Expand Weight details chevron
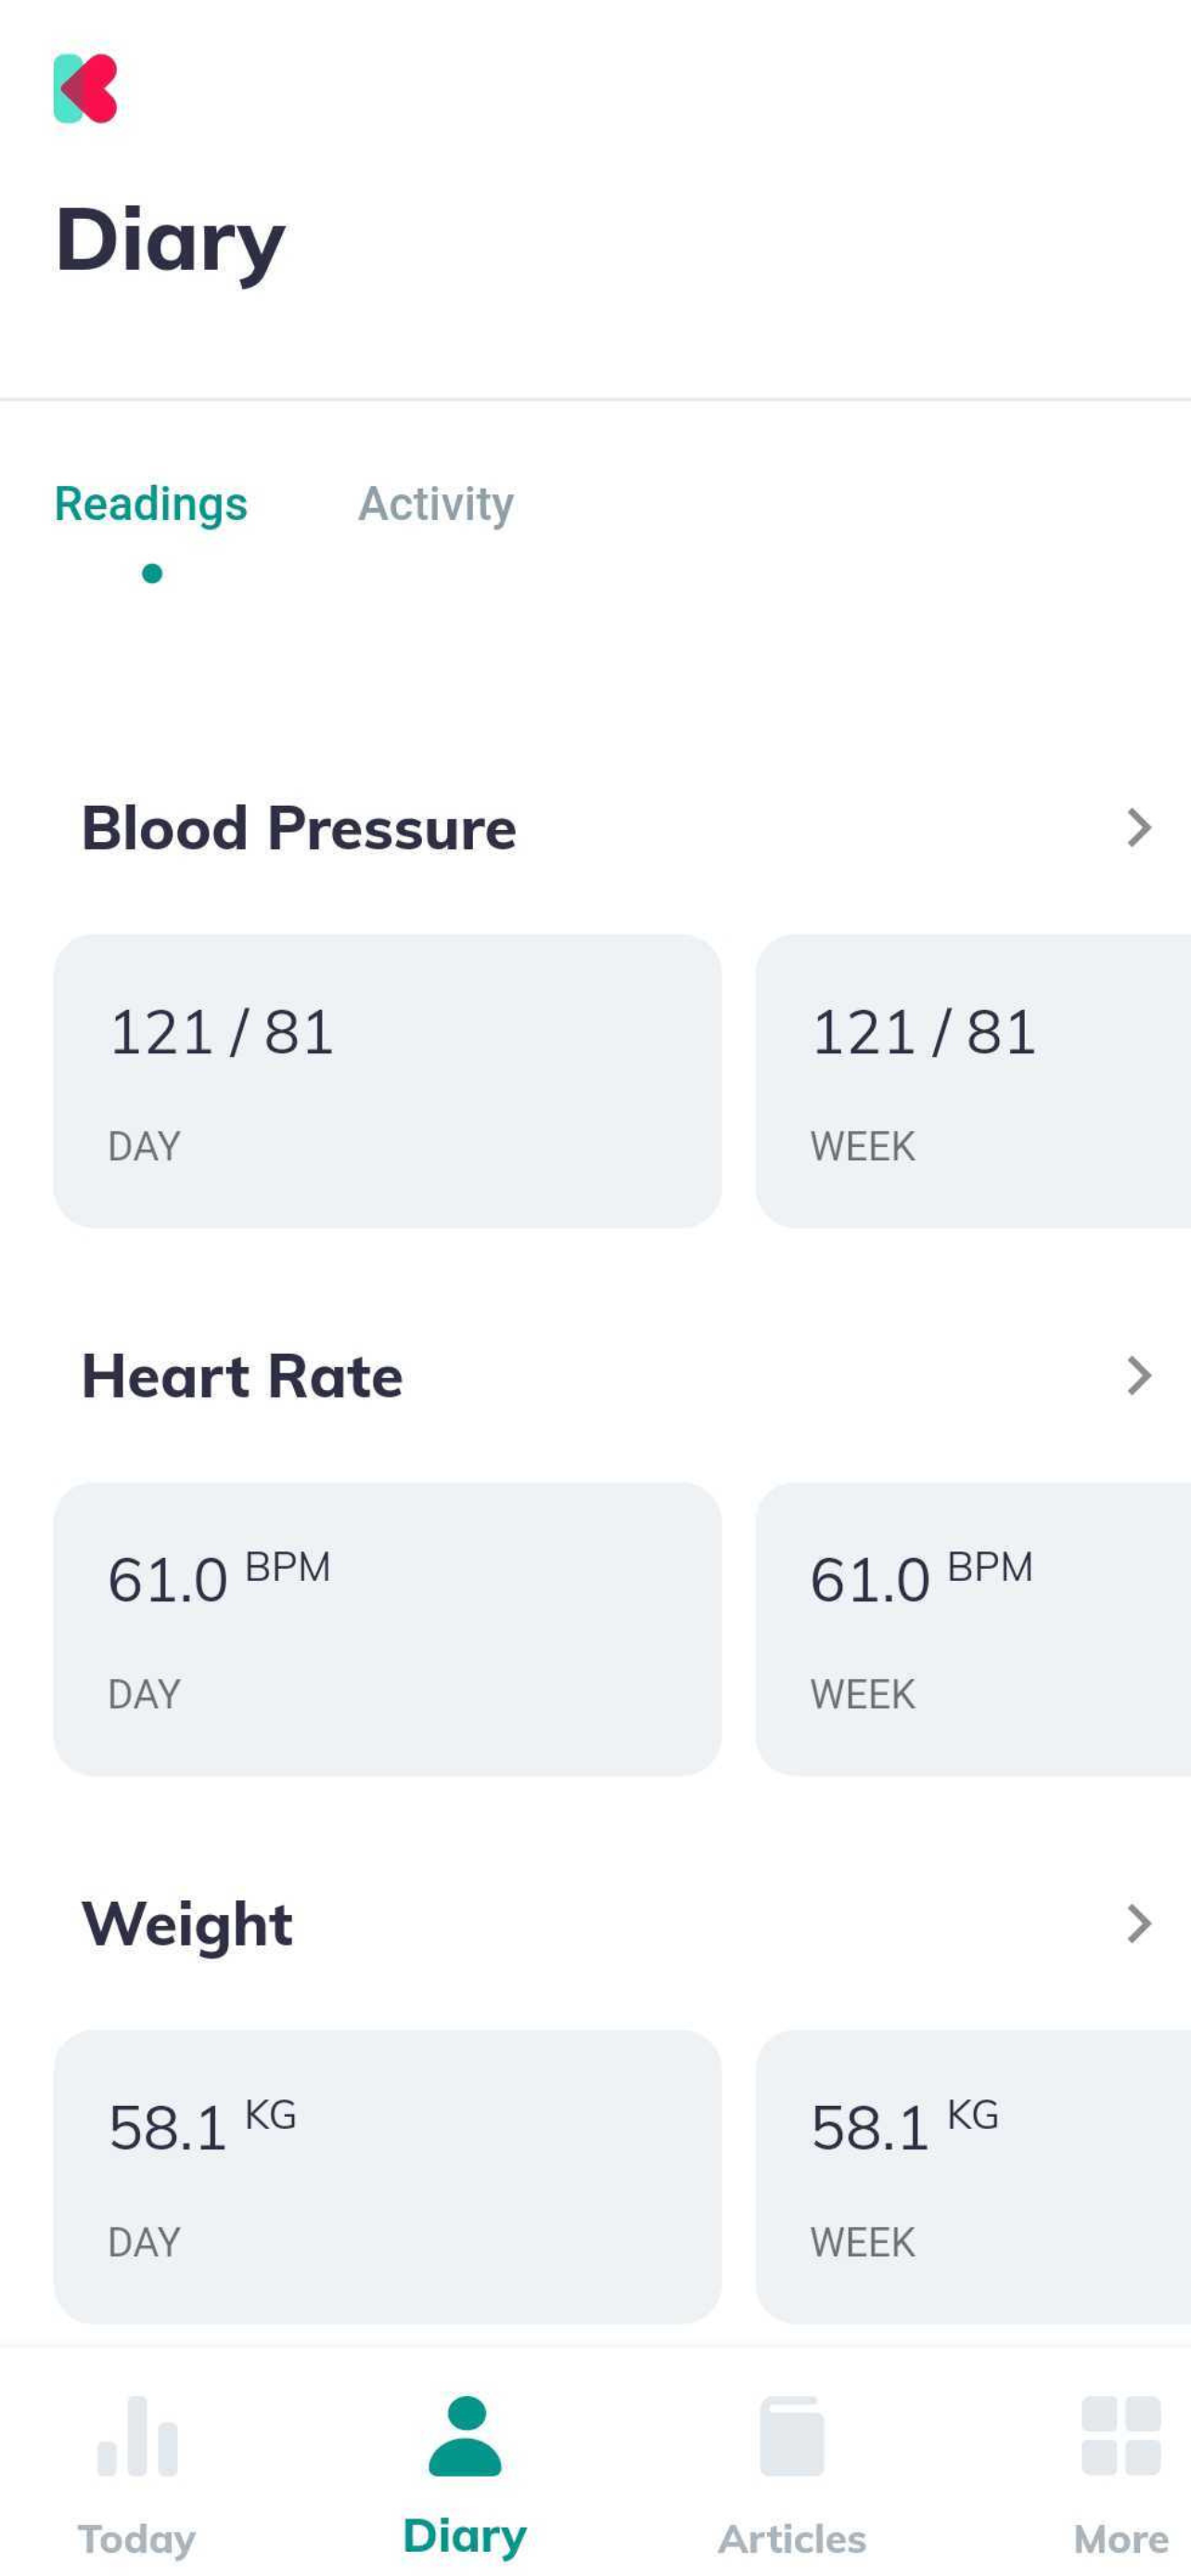Screen dimensions: 1191x2576 pos(1139,1924)
